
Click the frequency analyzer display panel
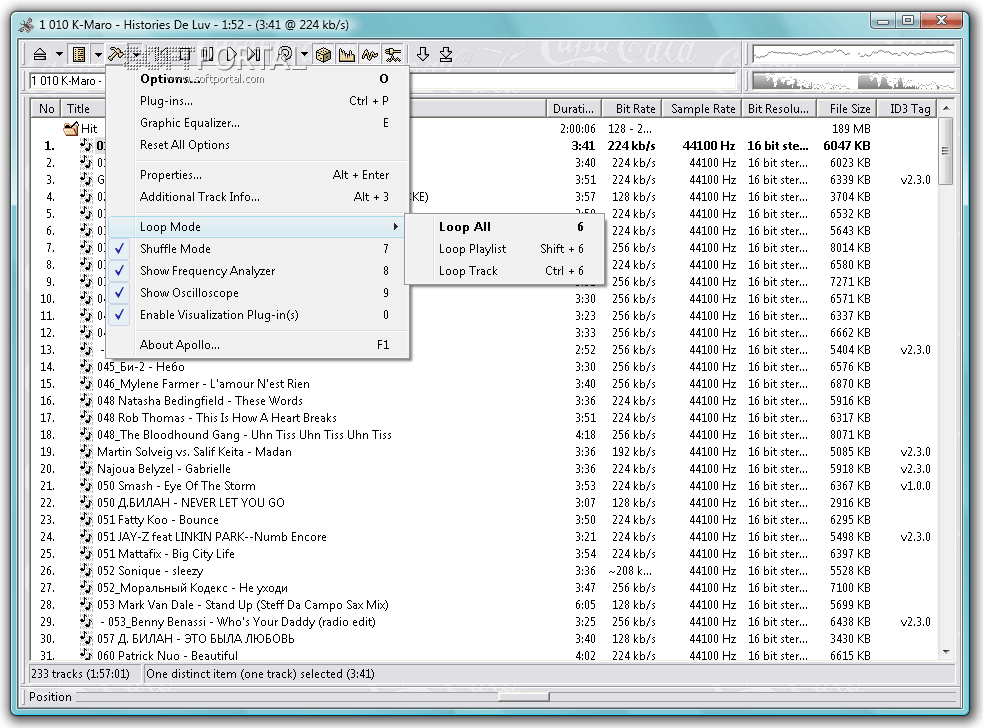pyautogui.click(x=853, y=81)
